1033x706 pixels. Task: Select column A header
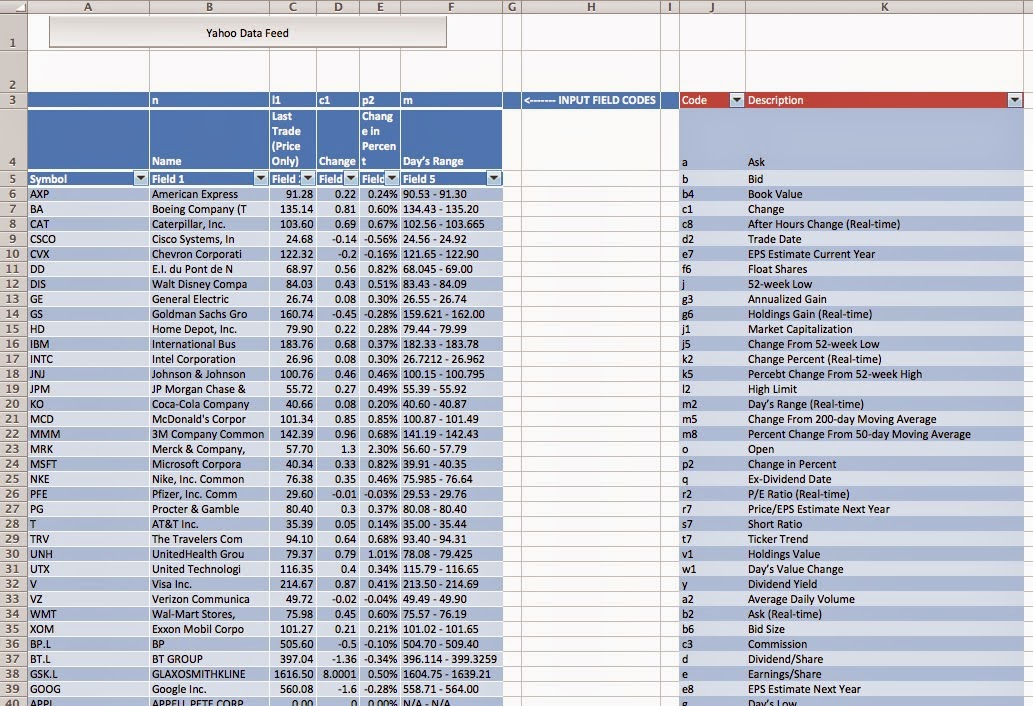pyautogui.click(x=88, y=7)
